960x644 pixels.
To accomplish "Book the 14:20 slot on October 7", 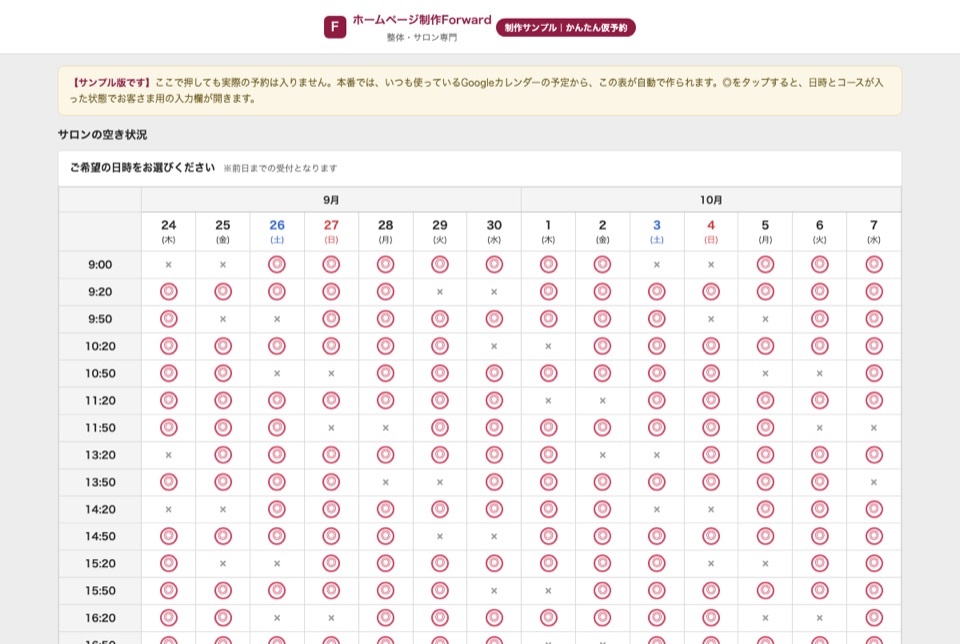I will [874, 509].
